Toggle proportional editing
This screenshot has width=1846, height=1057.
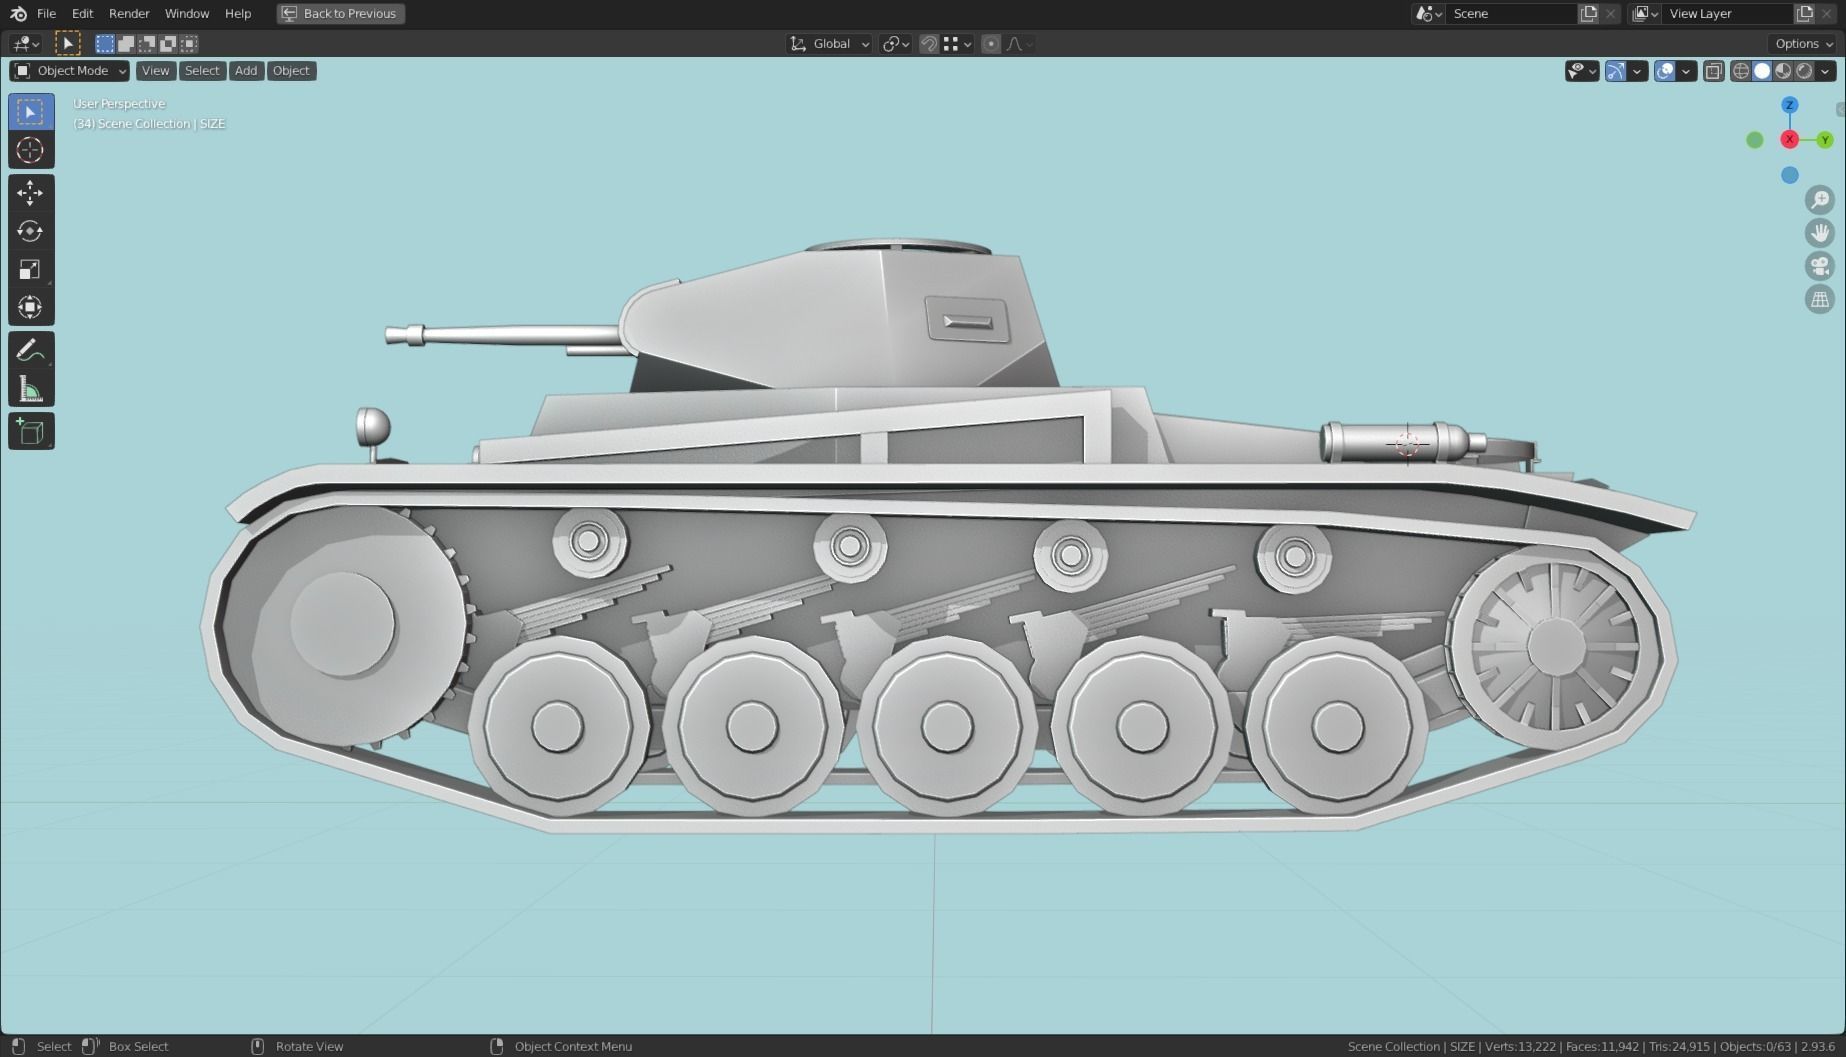point(991,43)
